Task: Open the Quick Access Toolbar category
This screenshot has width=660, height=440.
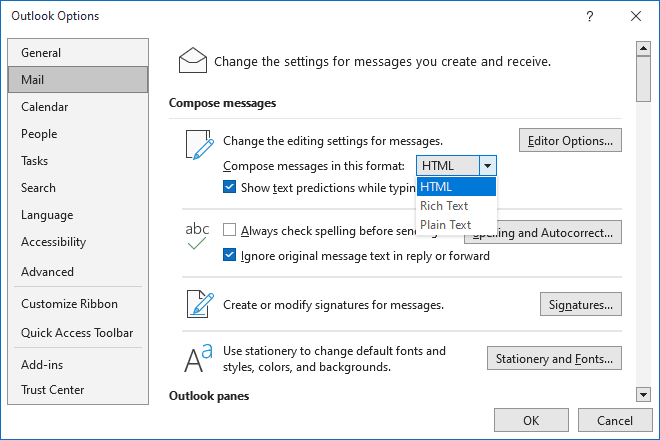Action: point(78,333)
